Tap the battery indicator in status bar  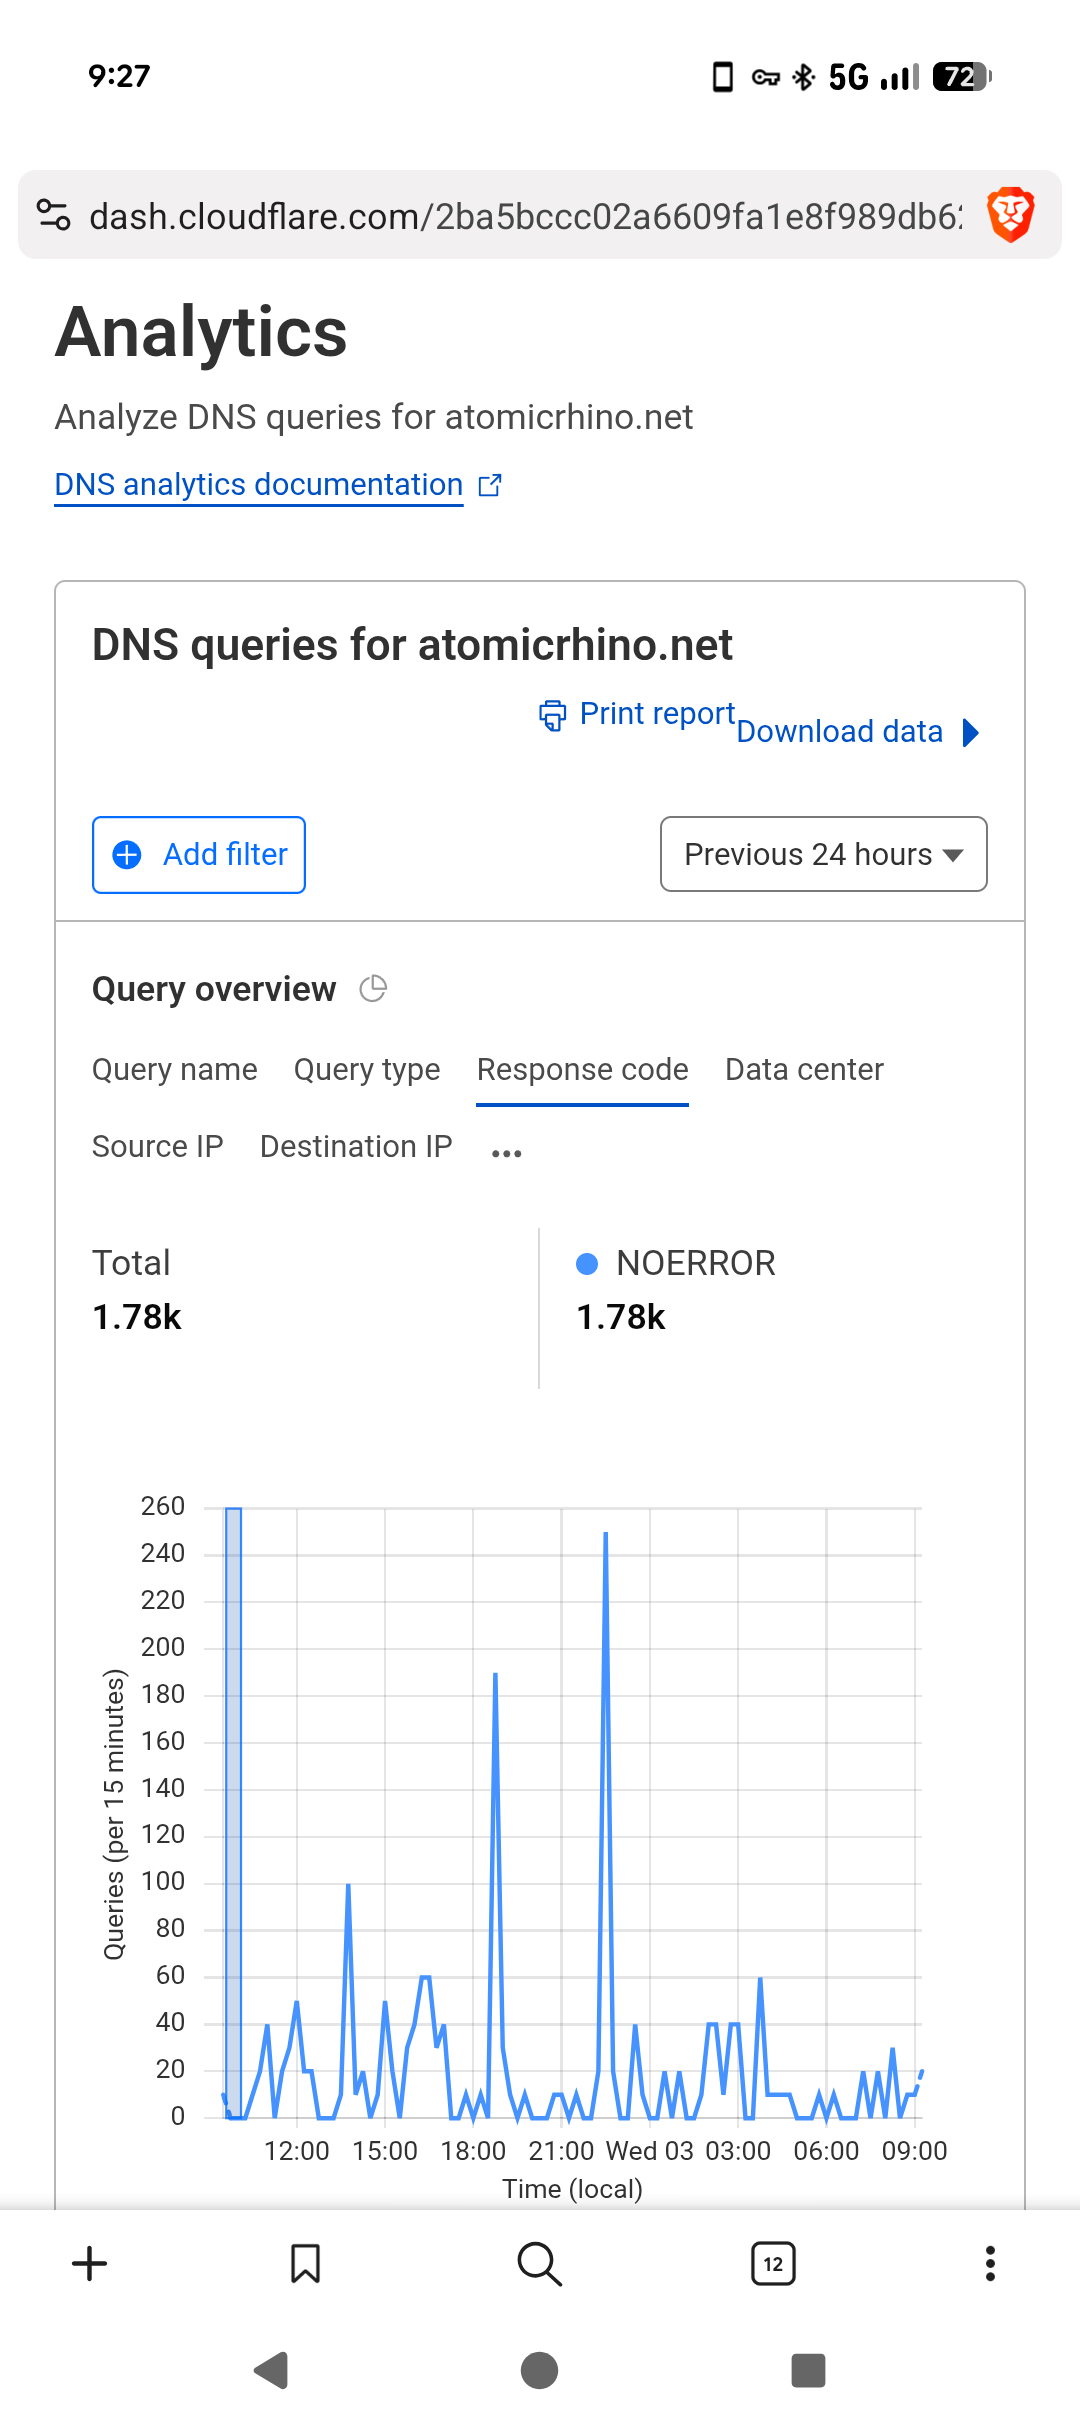pos(961,77)
